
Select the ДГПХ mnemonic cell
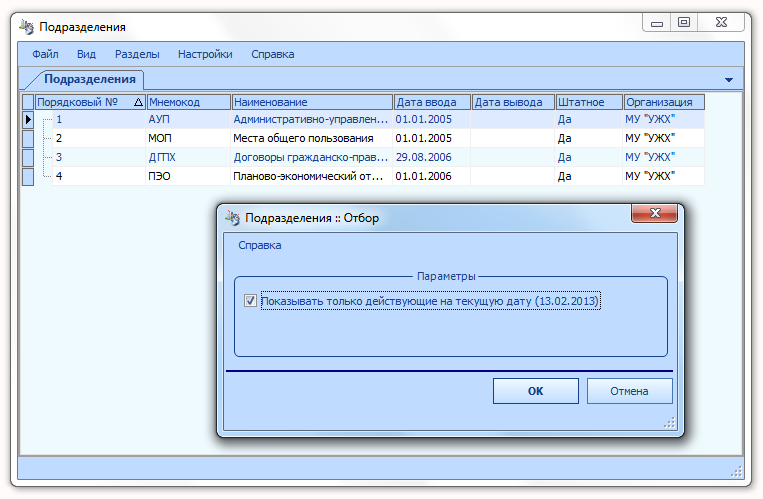(188, 157)
